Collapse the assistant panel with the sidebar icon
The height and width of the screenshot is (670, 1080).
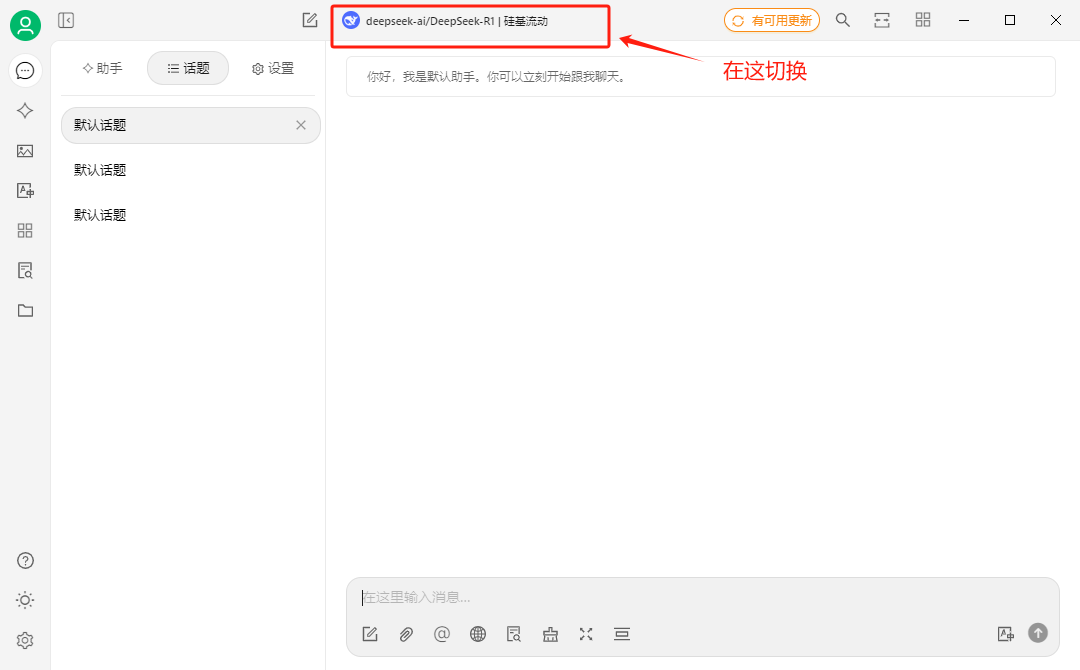(66, 19)
